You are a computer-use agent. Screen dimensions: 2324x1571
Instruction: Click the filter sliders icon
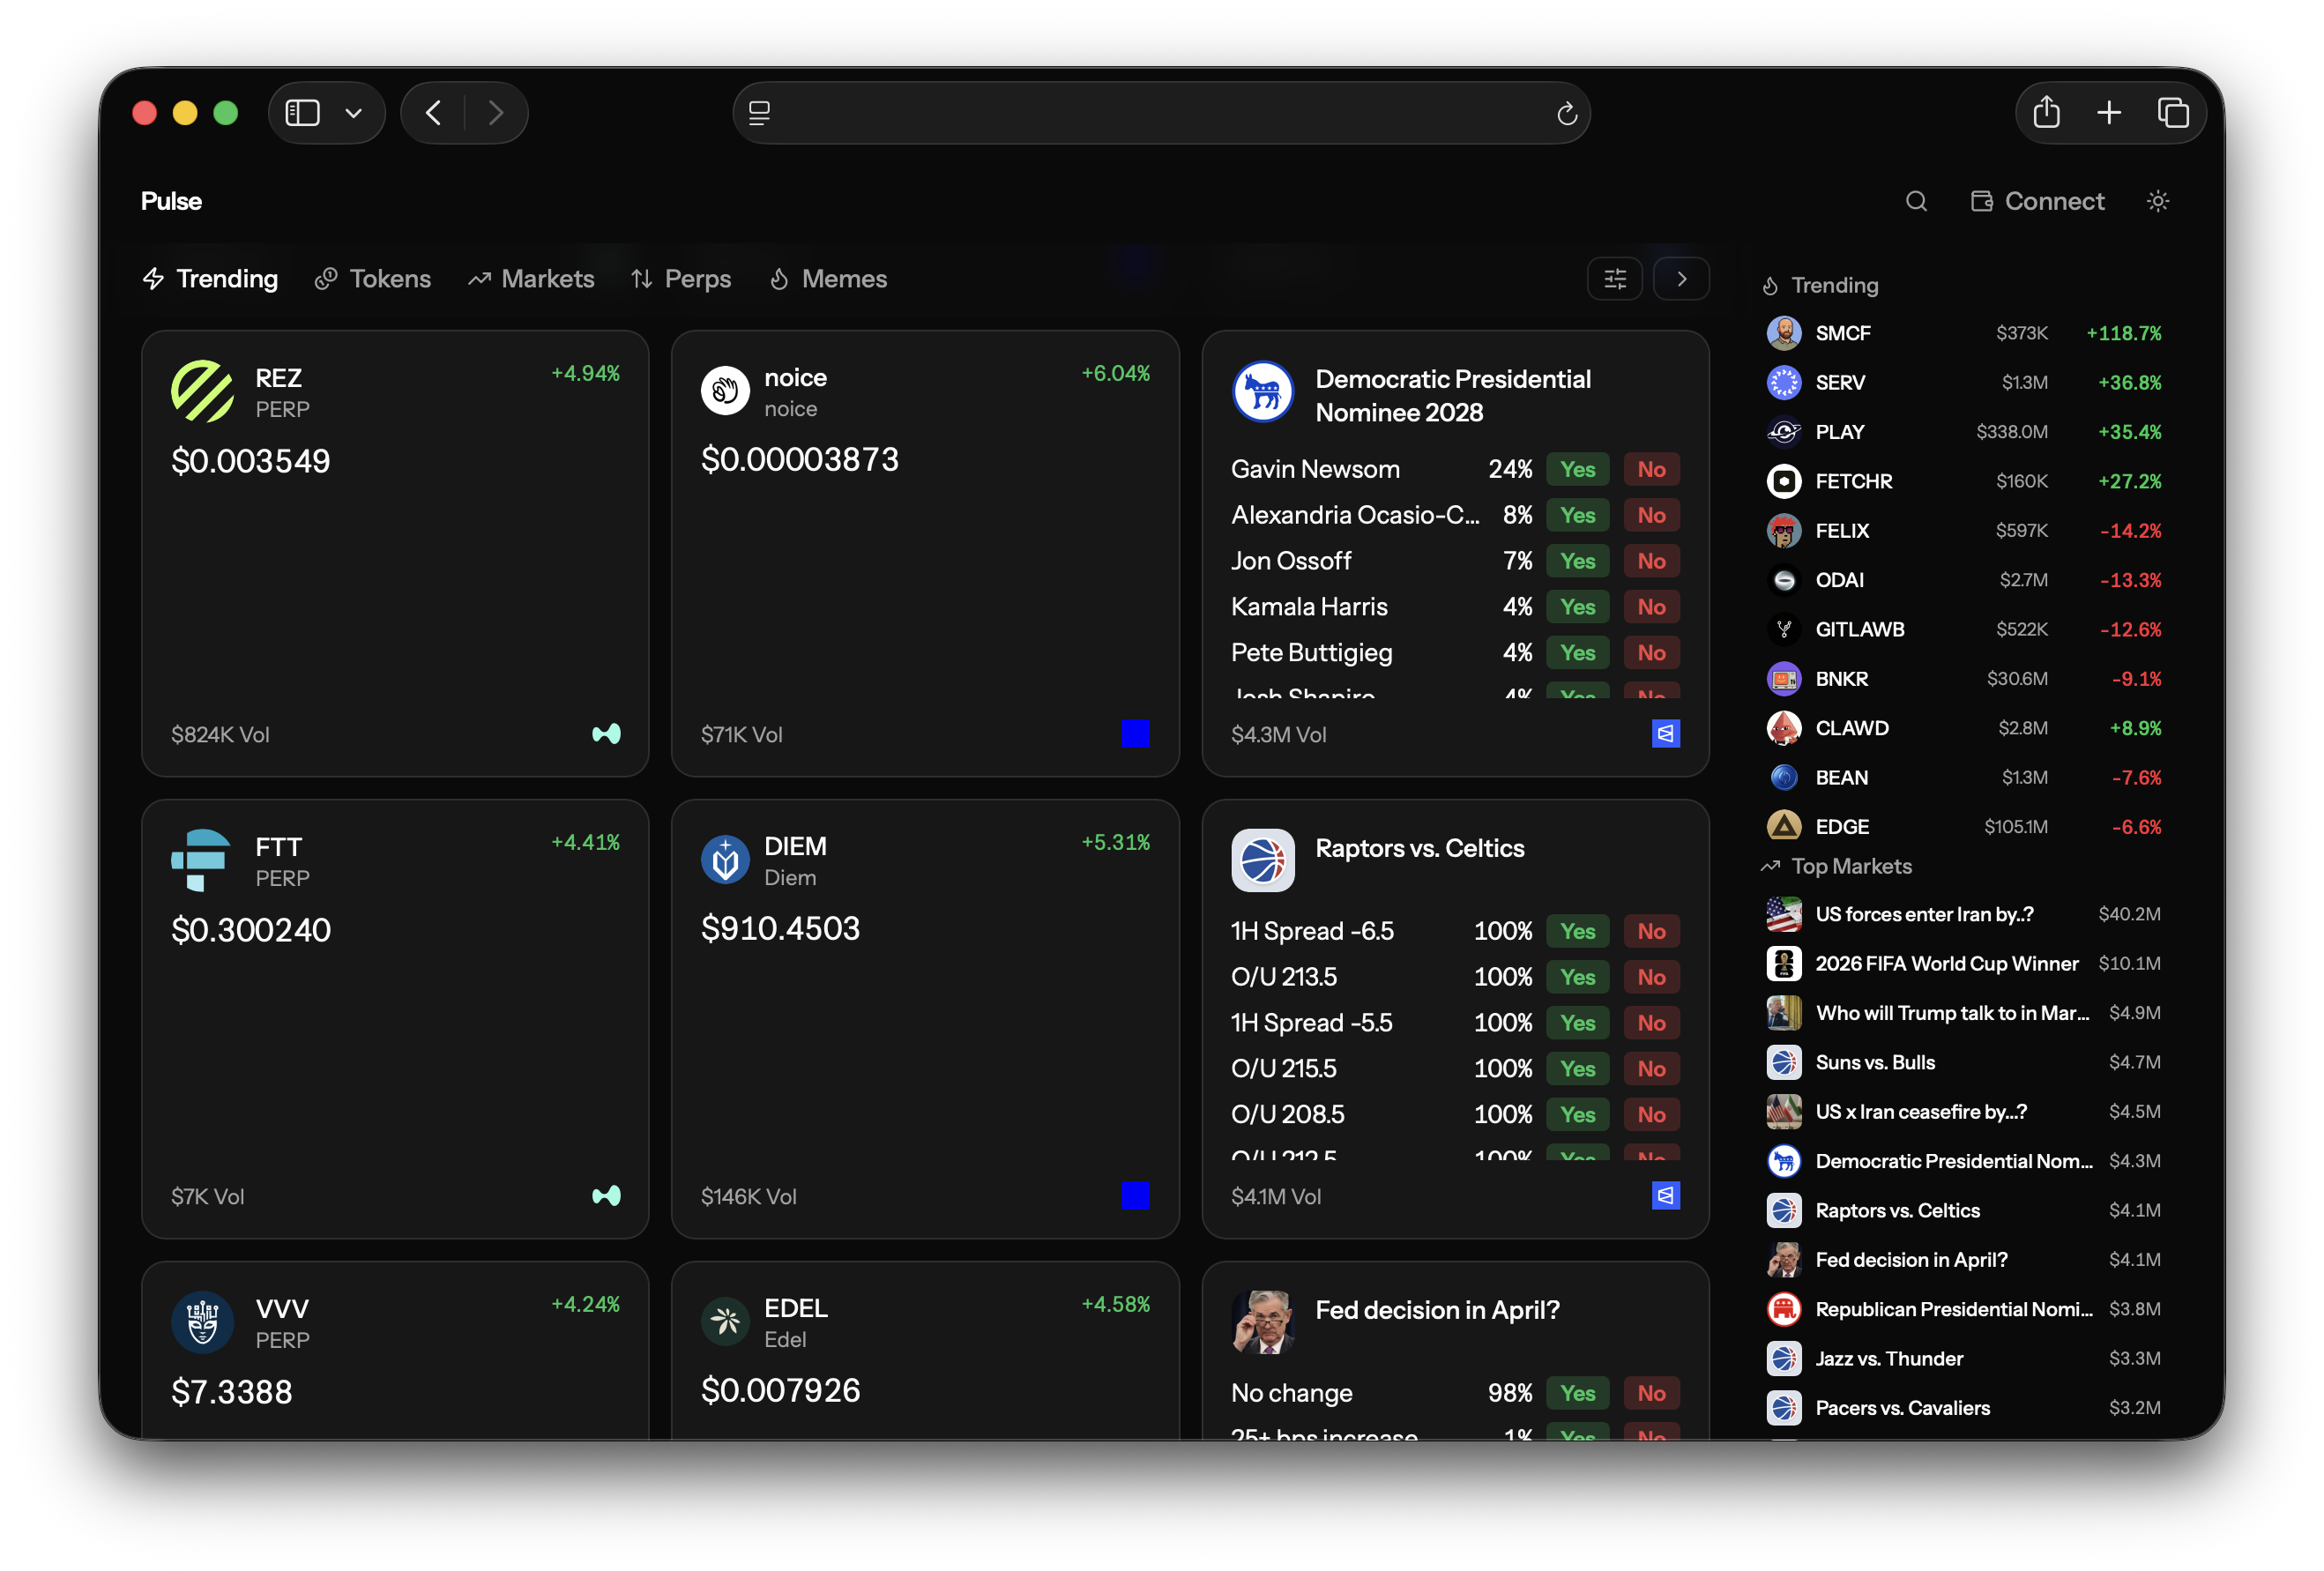coord(1614,279)
